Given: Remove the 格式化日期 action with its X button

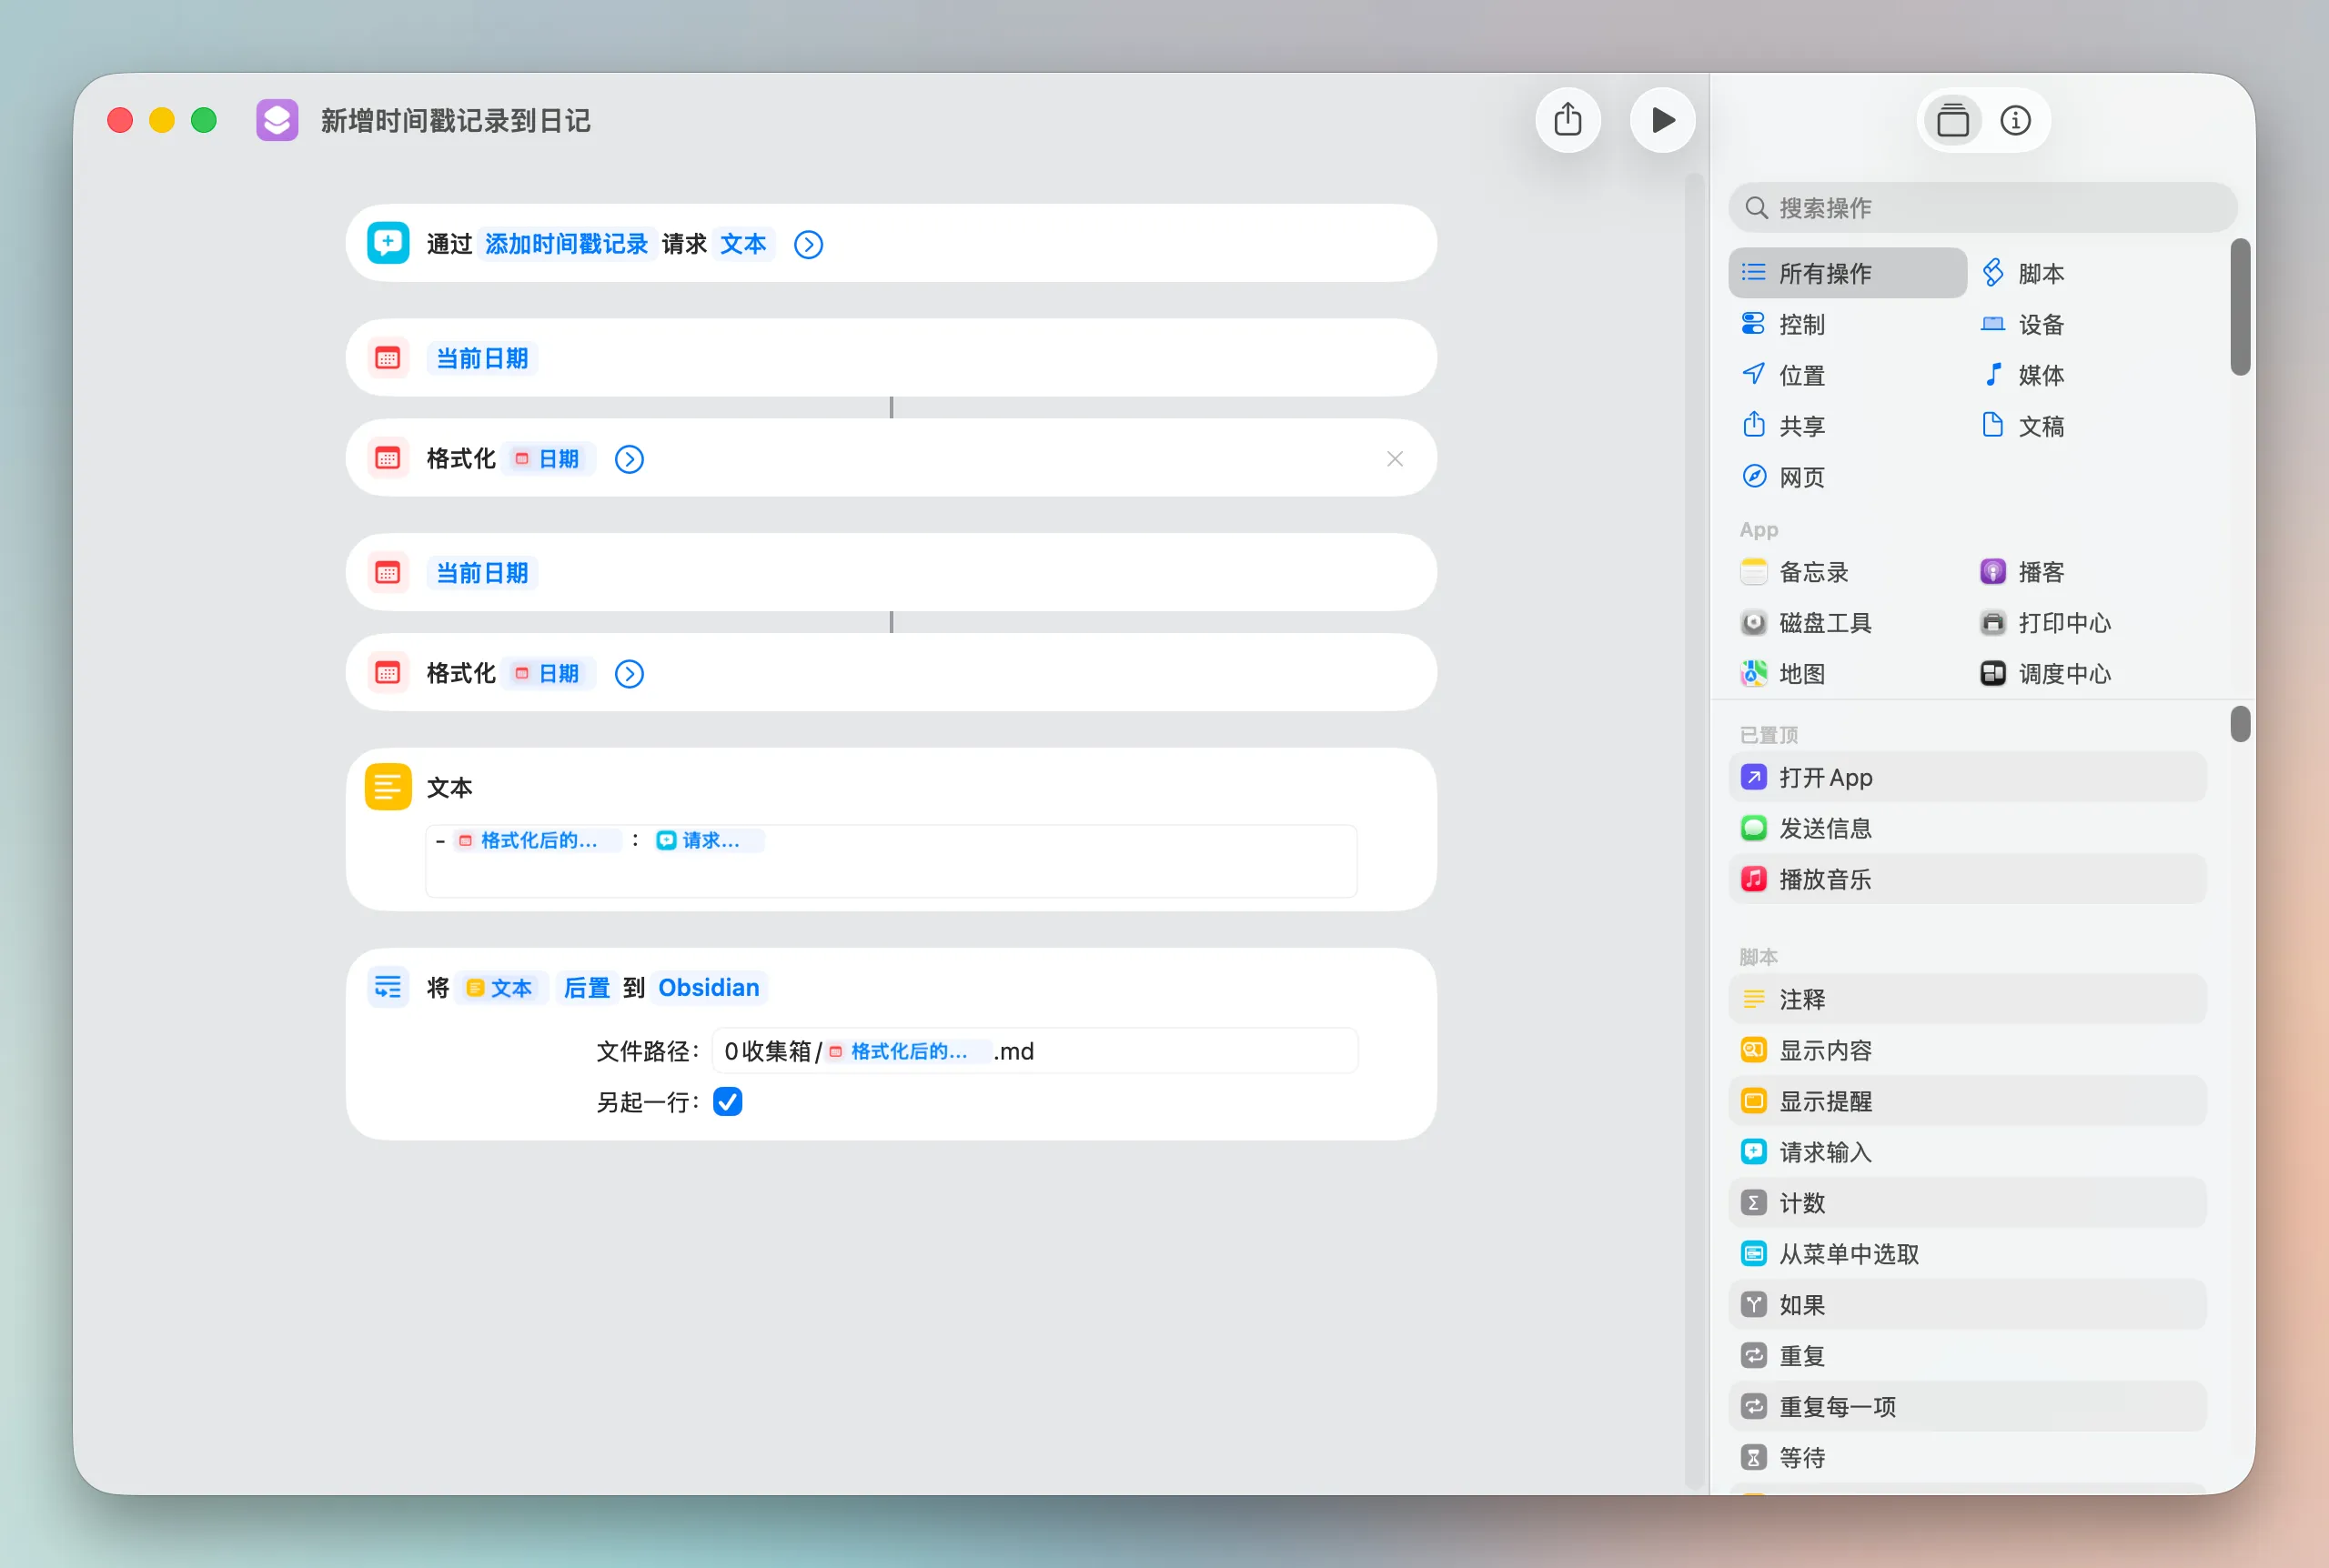Looking at the screenshot, I should 1395,459.
